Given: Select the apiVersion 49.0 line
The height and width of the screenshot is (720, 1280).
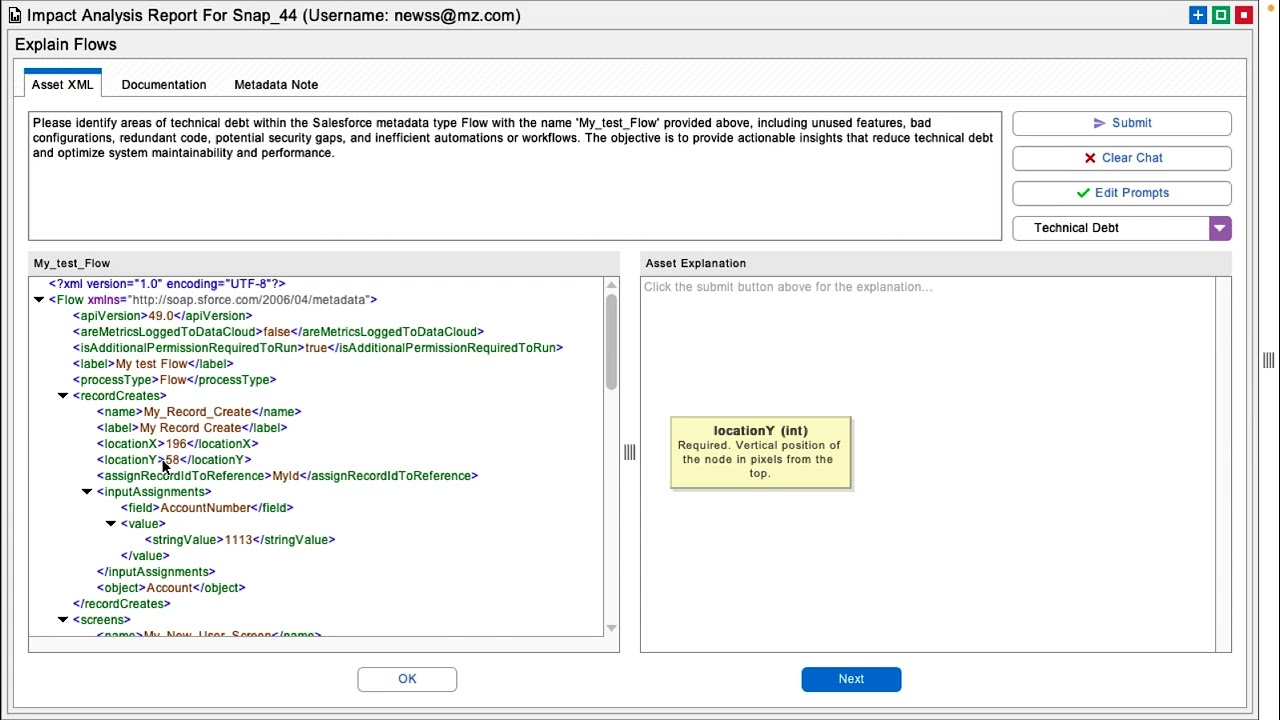Looking at the screenshot, I should [162, 316].
